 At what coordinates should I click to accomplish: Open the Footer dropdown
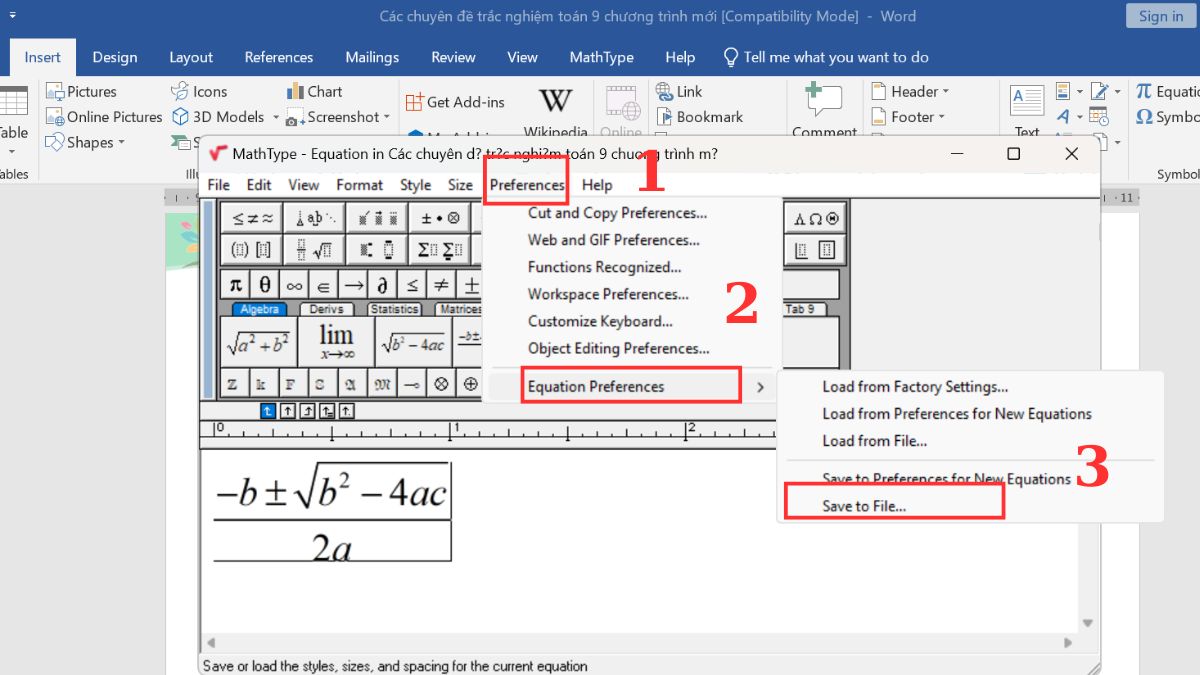tap(907, 117)
